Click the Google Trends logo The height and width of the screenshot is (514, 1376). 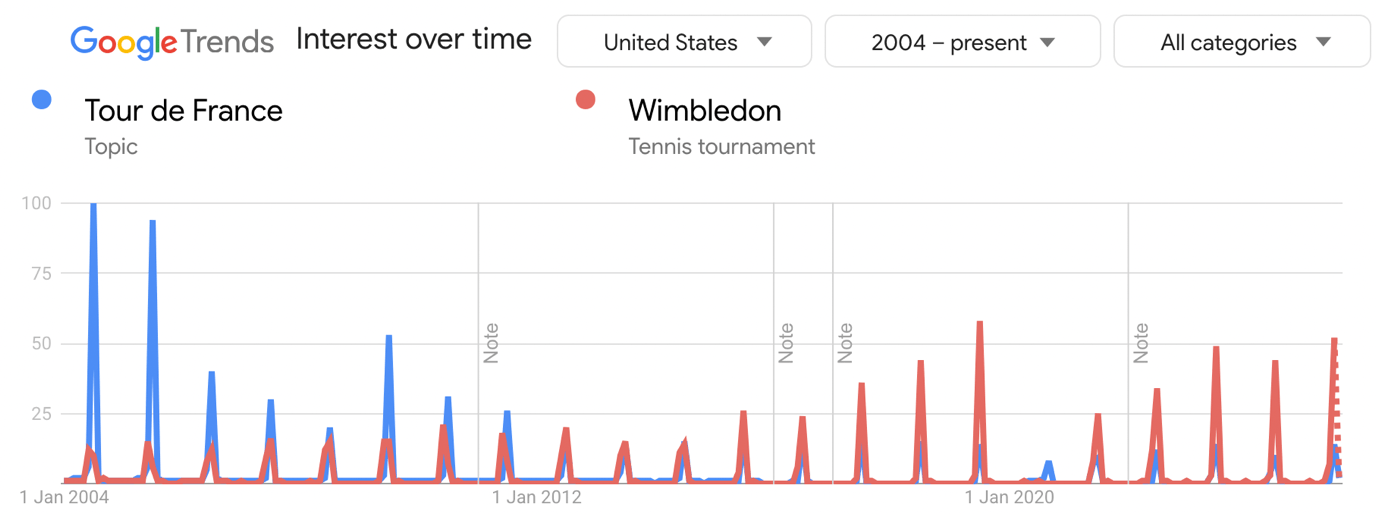tap(172, 41)
